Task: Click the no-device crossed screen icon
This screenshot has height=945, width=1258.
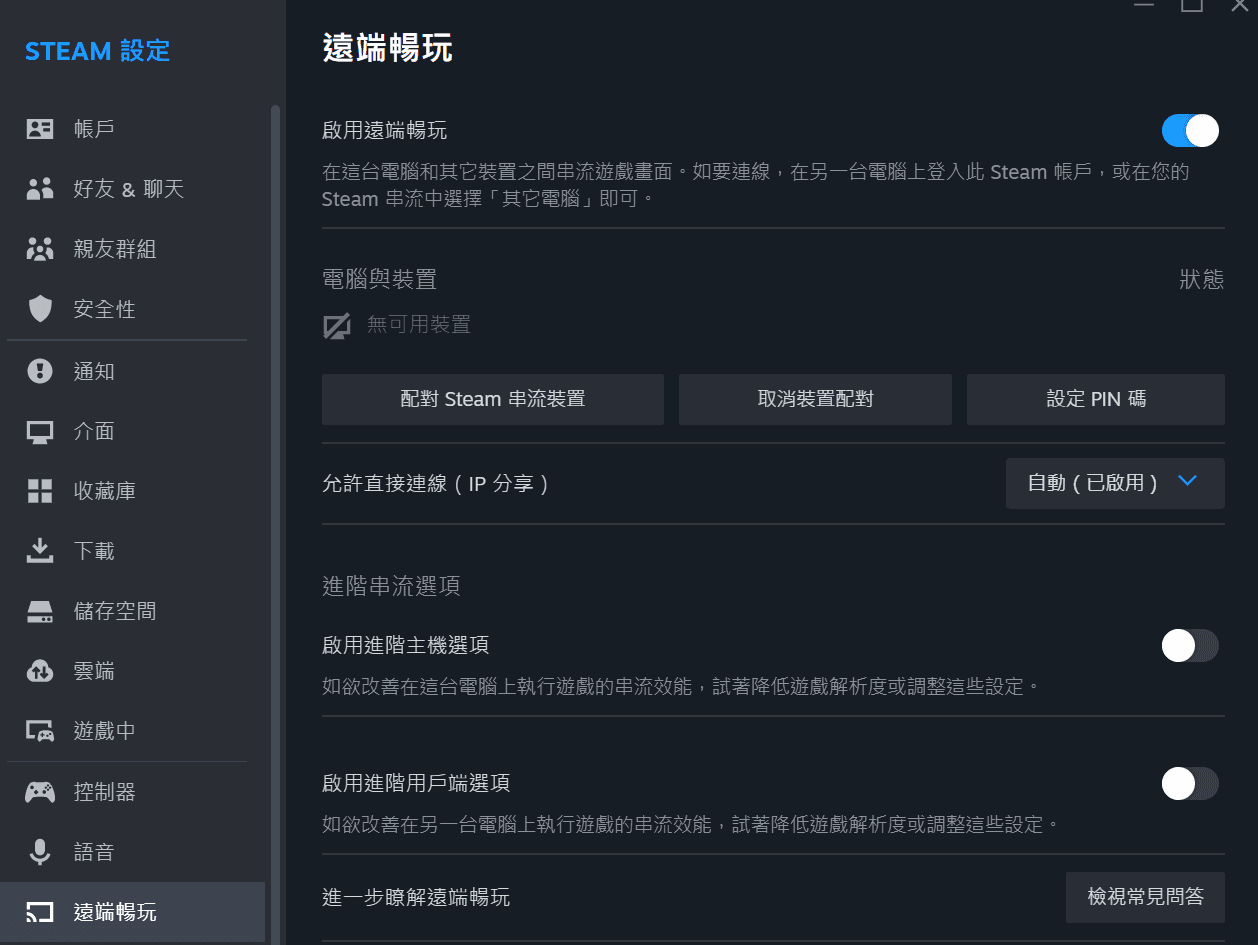Action: pyautogui.click(x=337, y=325)
